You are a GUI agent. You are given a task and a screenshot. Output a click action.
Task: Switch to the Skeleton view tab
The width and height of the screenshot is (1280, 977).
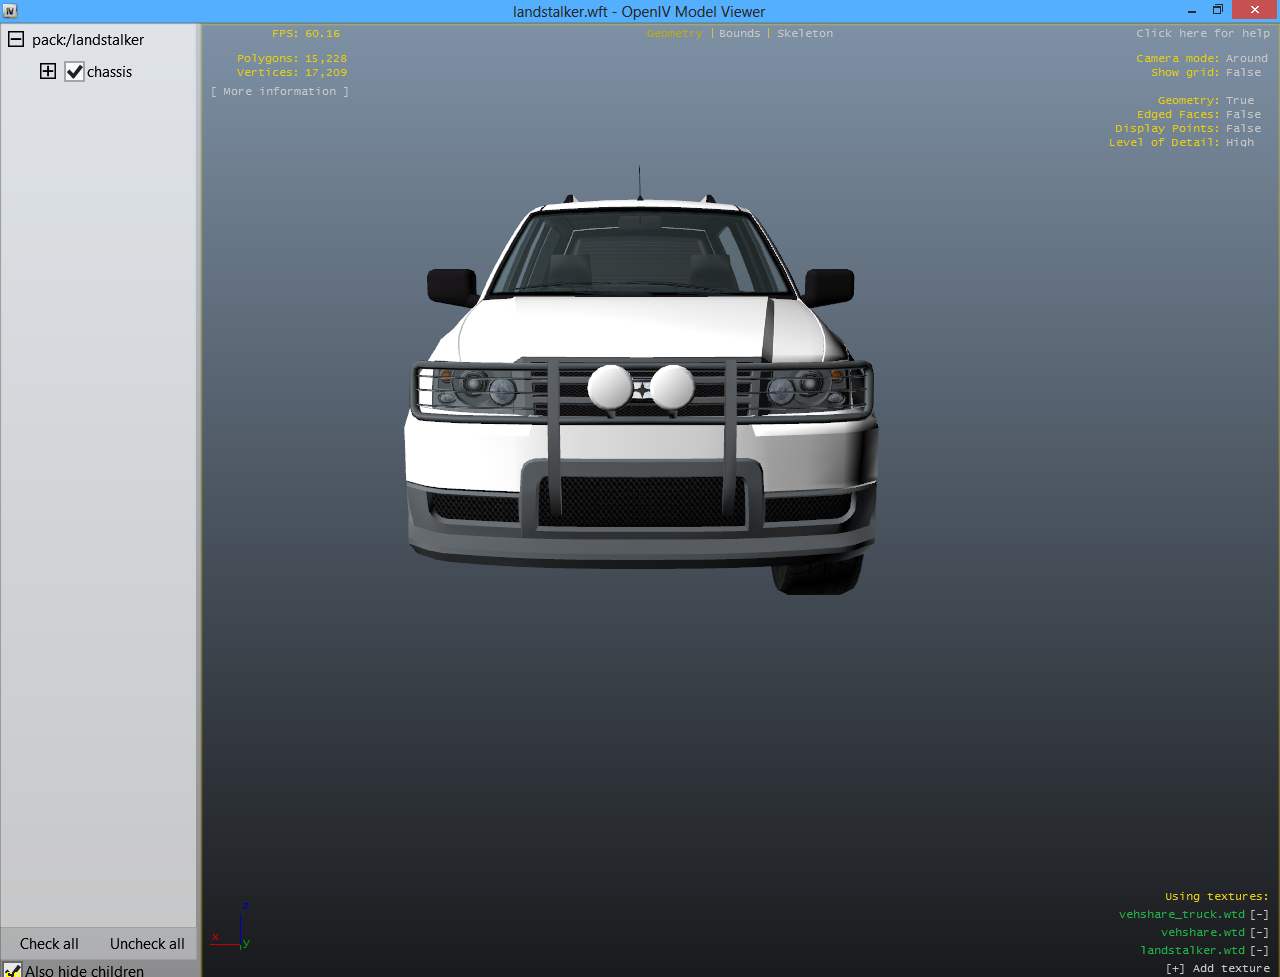click(804, 34)
